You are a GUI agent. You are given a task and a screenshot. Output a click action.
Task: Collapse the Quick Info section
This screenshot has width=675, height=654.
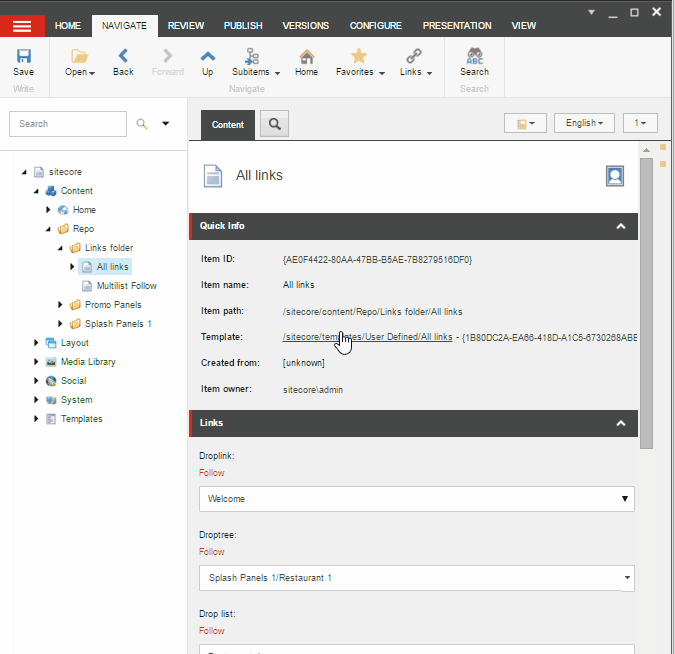pos(621,226)
